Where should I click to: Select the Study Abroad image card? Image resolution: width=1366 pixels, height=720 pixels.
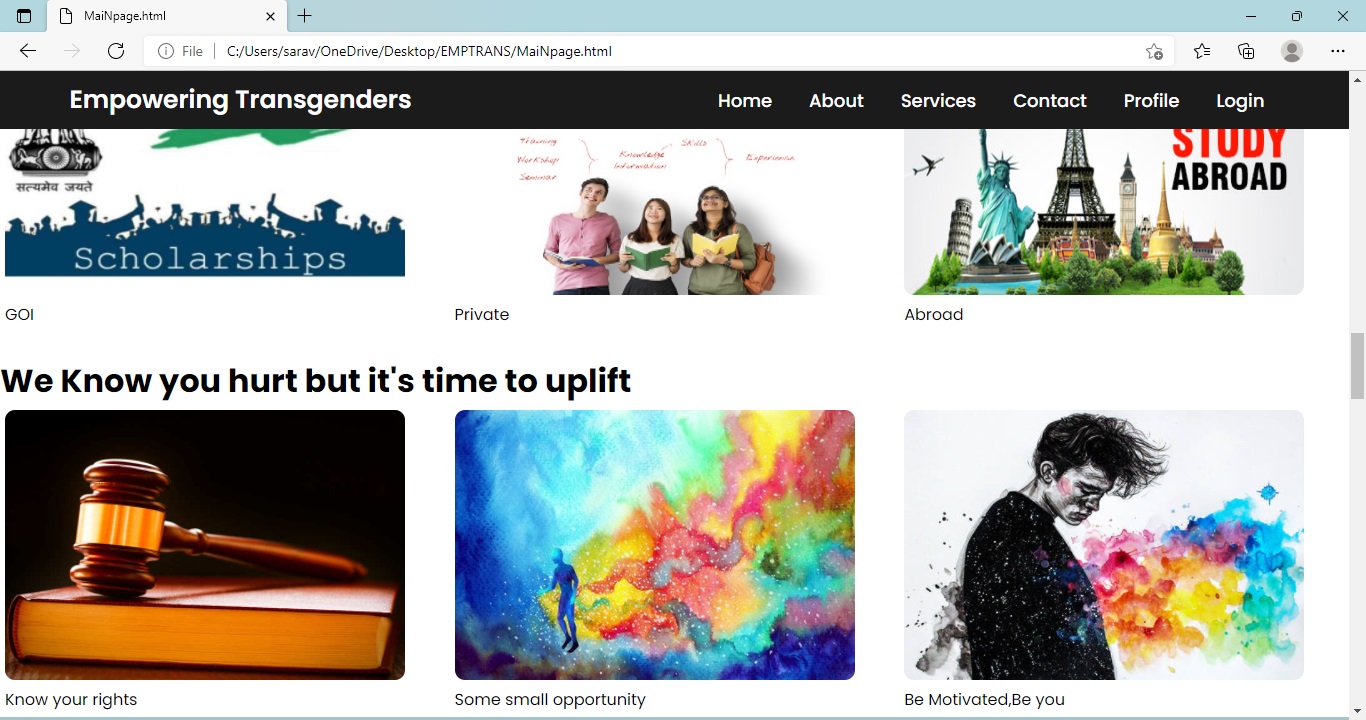tap(1104, 212)
